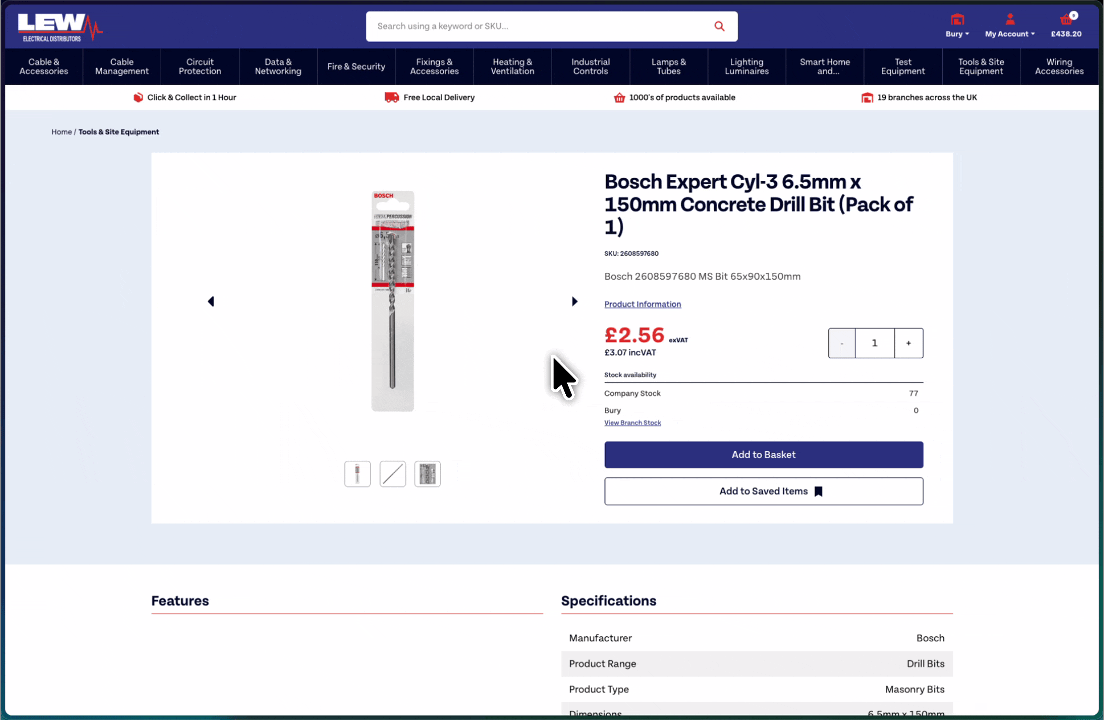Click the LEW Electrical Distributors logo
The image size is (1104, 720).
pyautogui.click(x=59, y=27)
